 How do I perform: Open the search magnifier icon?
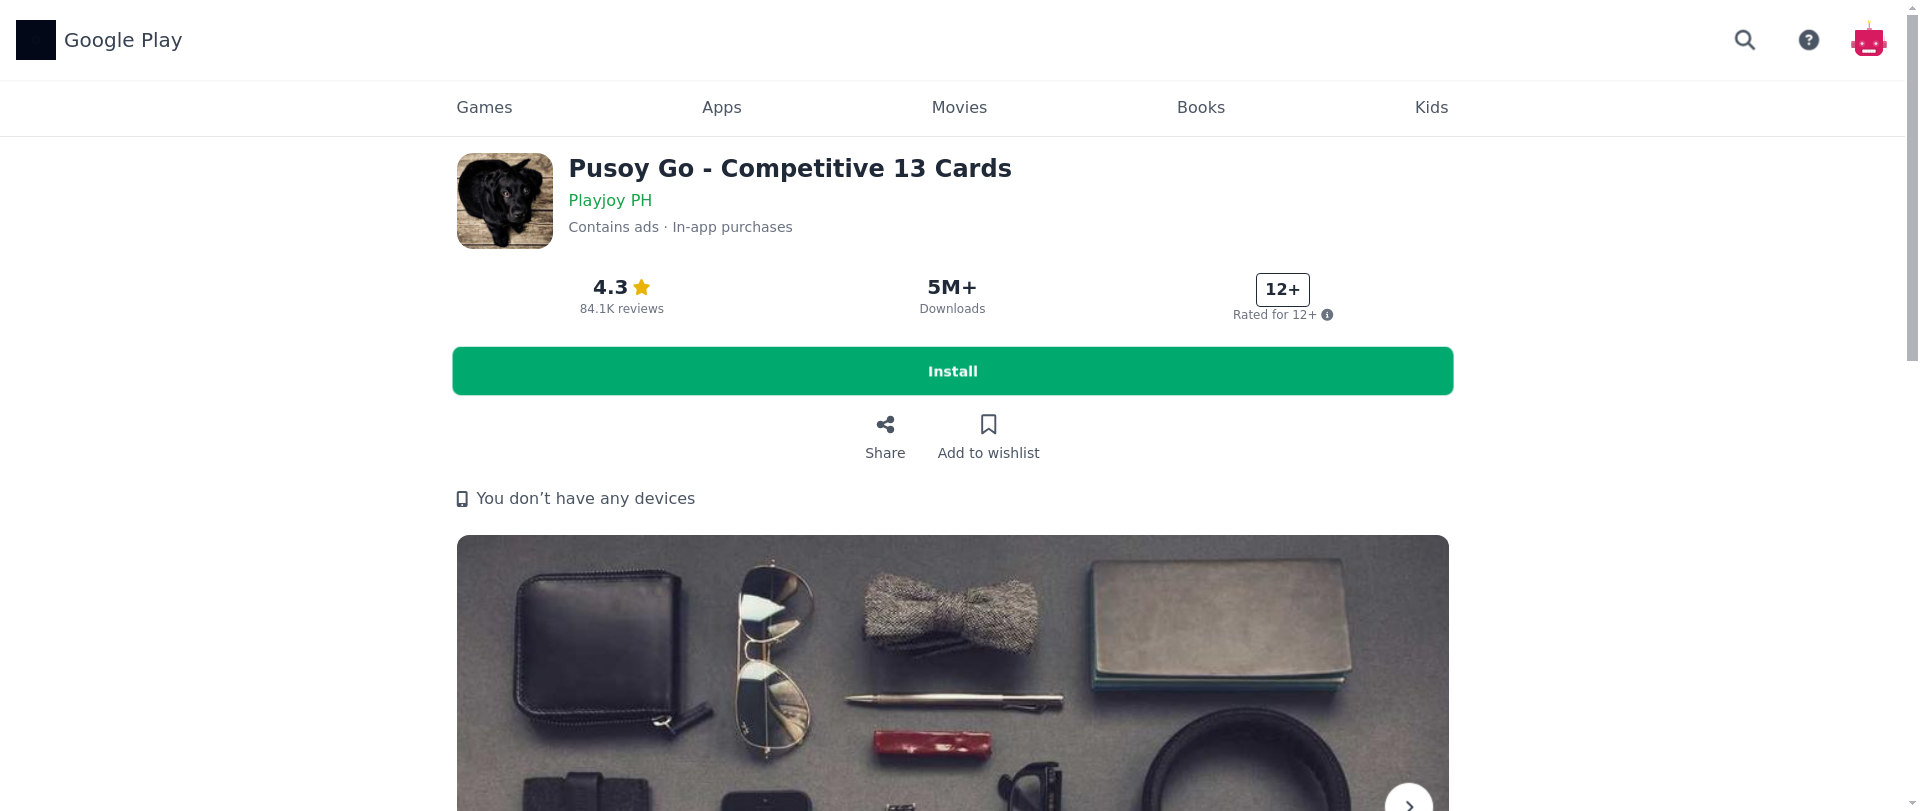click(x=1745, y=40)
